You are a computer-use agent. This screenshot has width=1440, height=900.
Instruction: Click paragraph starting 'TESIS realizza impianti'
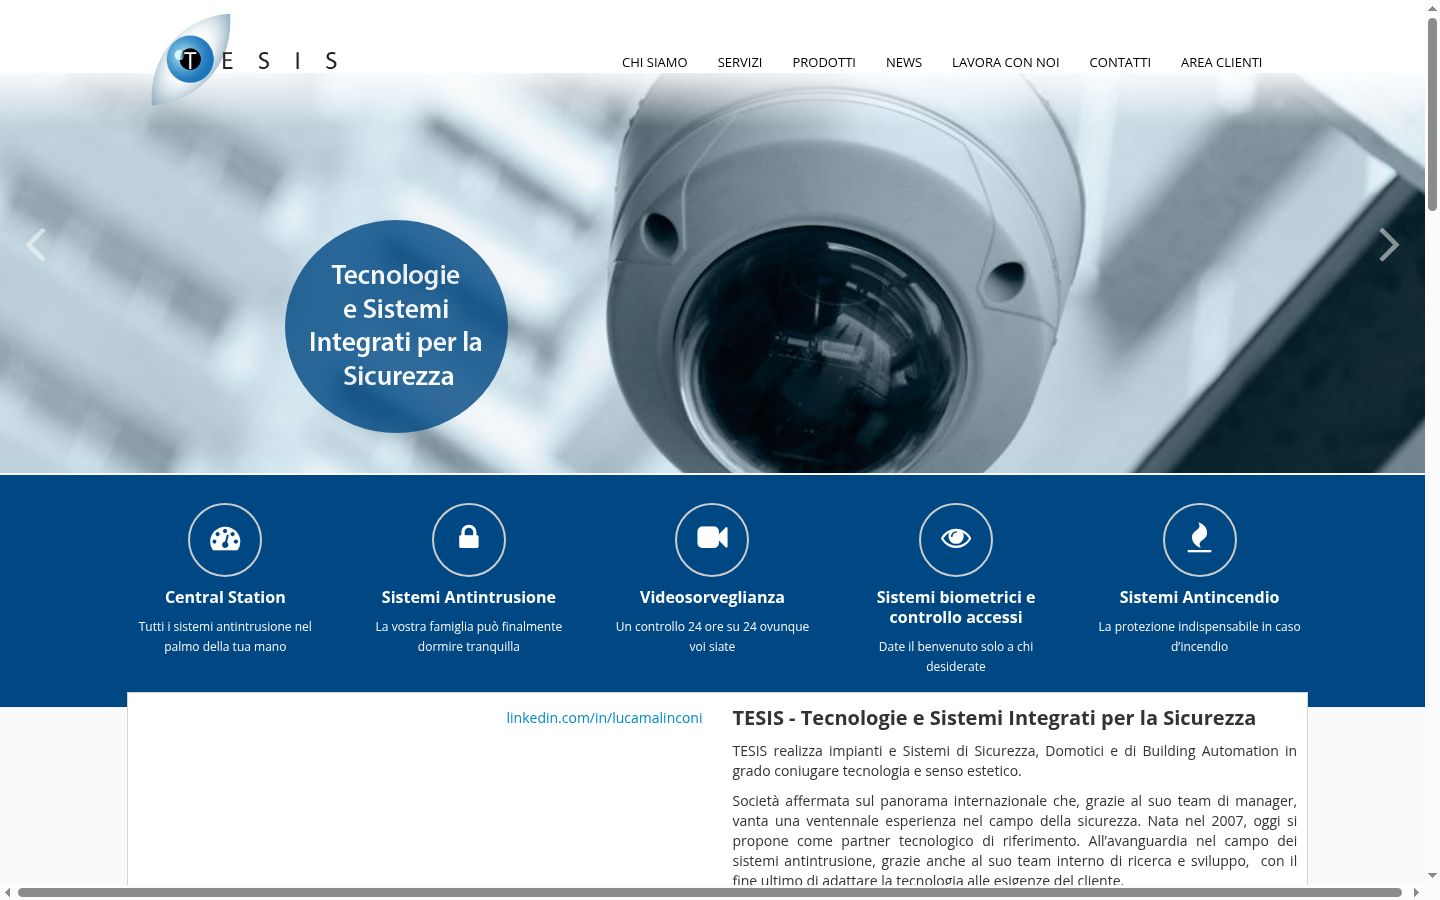click(1014, 761)
